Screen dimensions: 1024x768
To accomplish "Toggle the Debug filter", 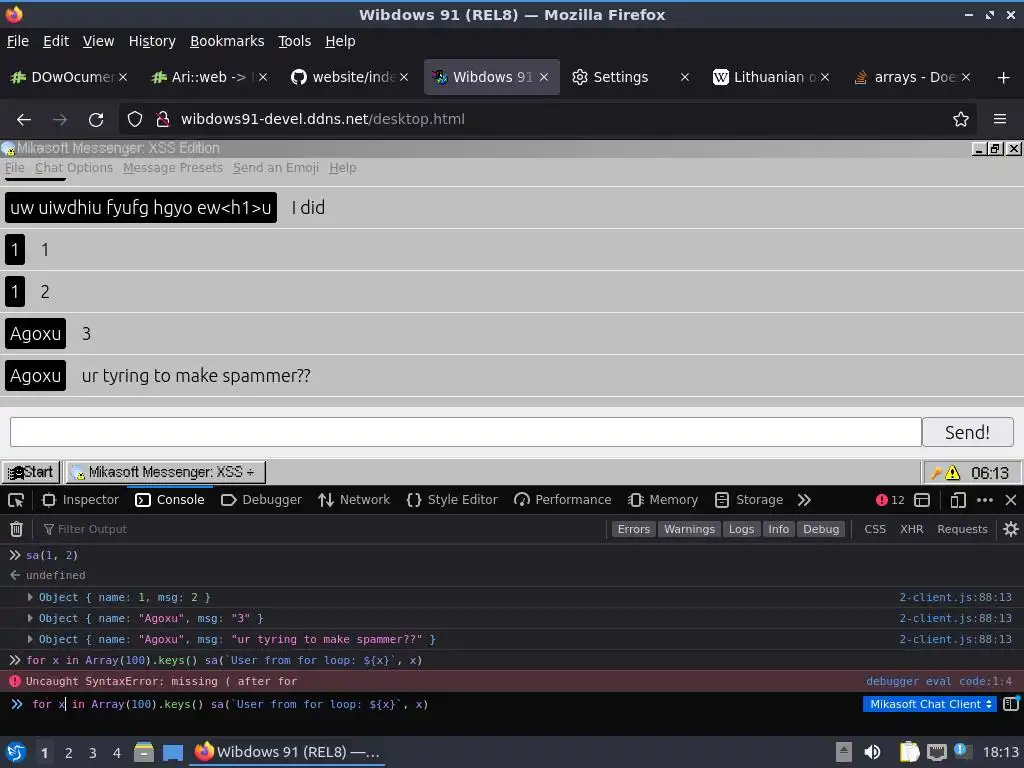I will coord(821,529).
